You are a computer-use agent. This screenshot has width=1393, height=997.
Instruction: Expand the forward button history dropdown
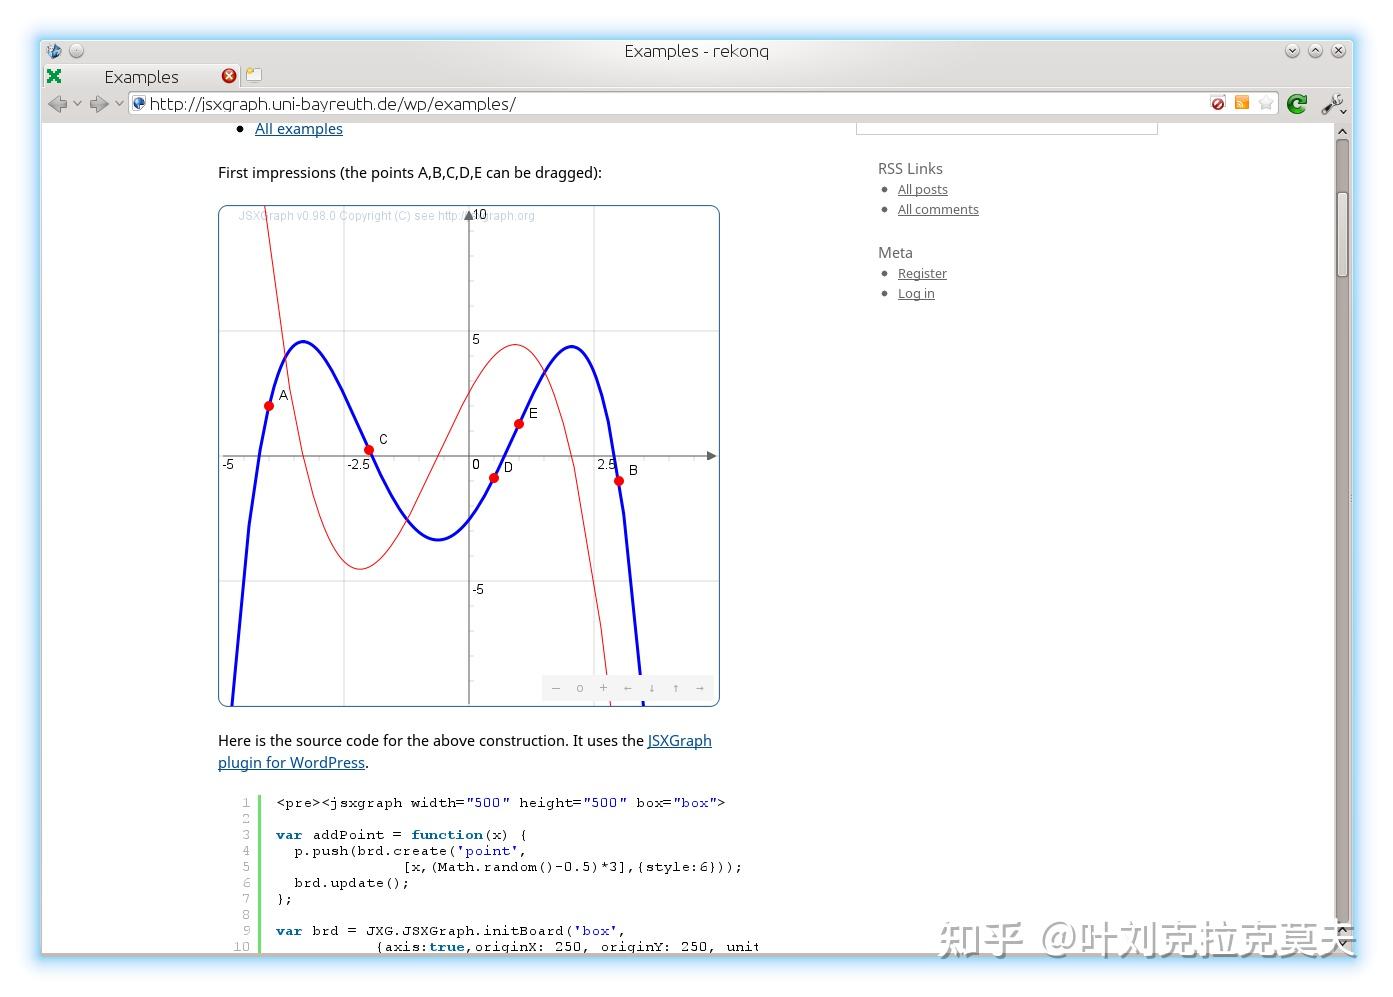click(x=119, y=103)
